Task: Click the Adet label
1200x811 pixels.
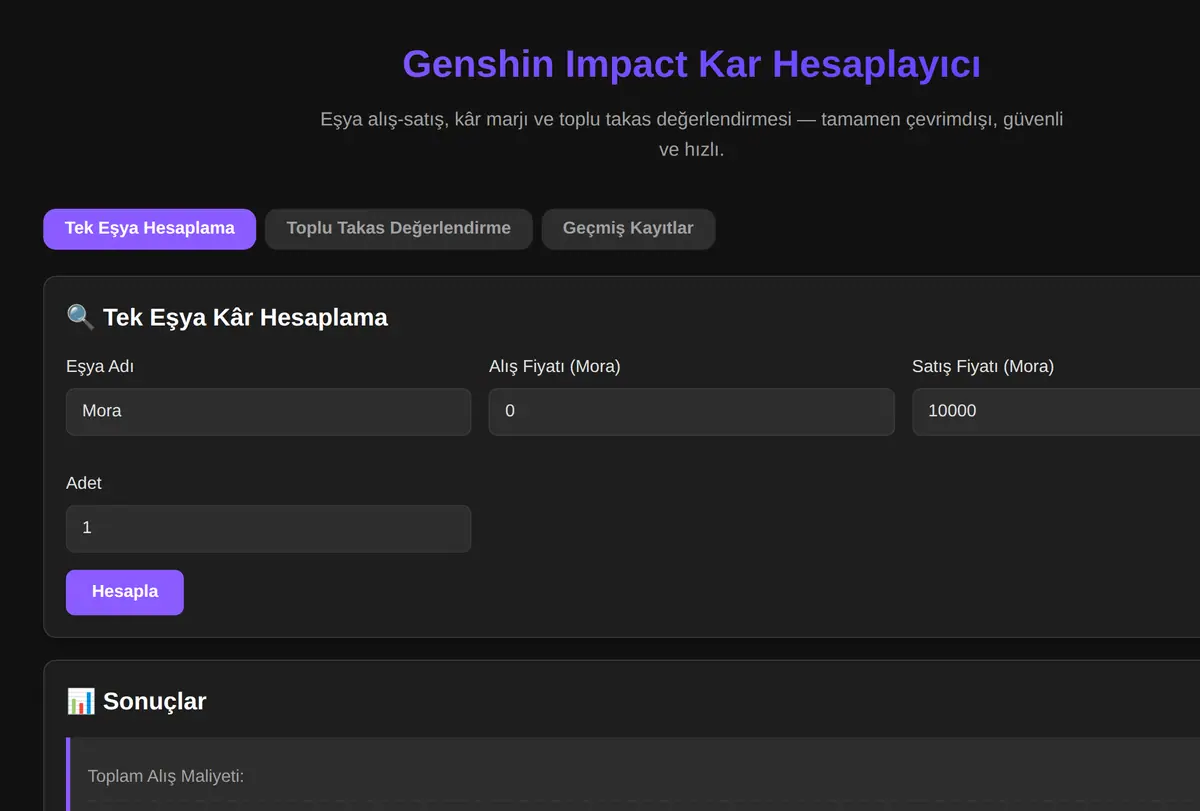Action: [84, 483]
